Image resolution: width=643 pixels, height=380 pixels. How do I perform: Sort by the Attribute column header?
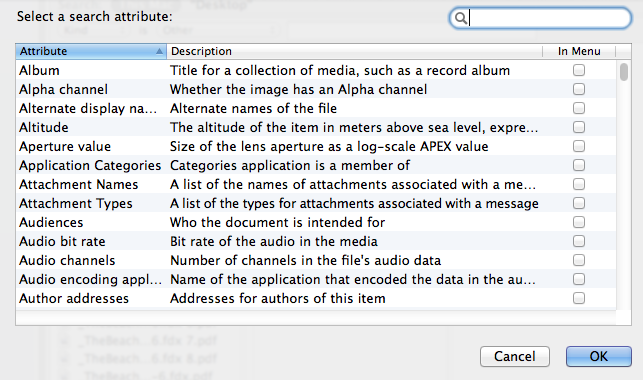(91, 51)
